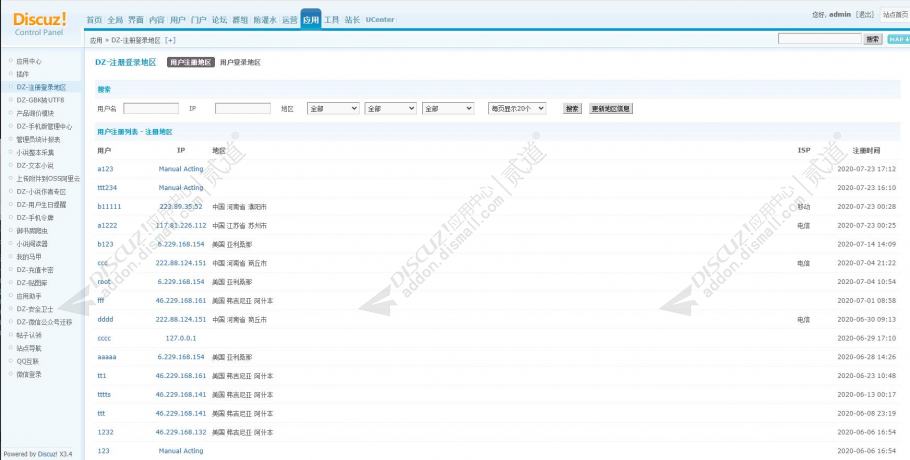Screen dimensions: 910x460
Task: Click IP 117.81.226.112 link
Action: (180, 225)
